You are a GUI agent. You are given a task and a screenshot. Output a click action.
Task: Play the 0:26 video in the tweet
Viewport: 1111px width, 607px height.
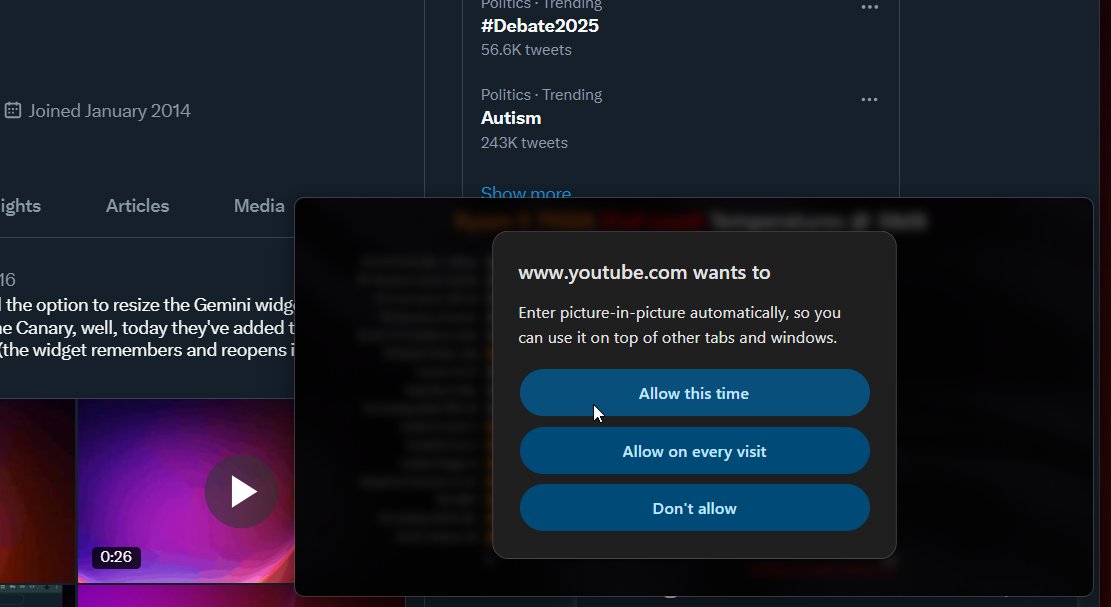[x=242, y=492]
